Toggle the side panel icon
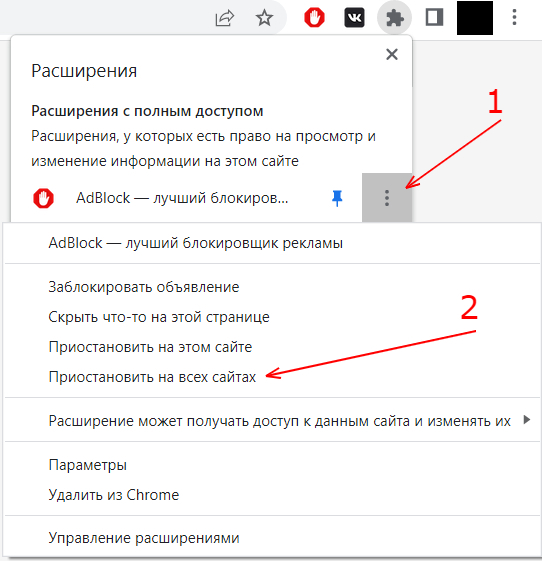 (434, 18)
